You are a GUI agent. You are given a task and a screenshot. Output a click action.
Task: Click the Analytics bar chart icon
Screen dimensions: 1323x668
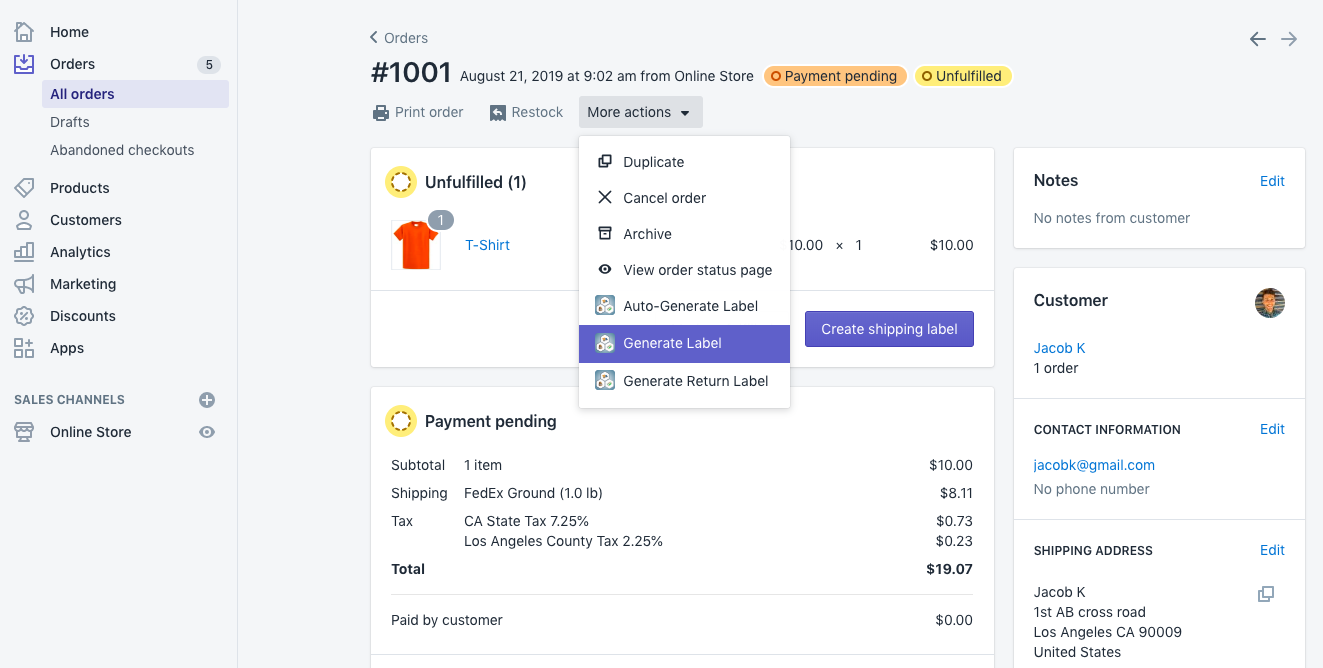pos(24,252)
